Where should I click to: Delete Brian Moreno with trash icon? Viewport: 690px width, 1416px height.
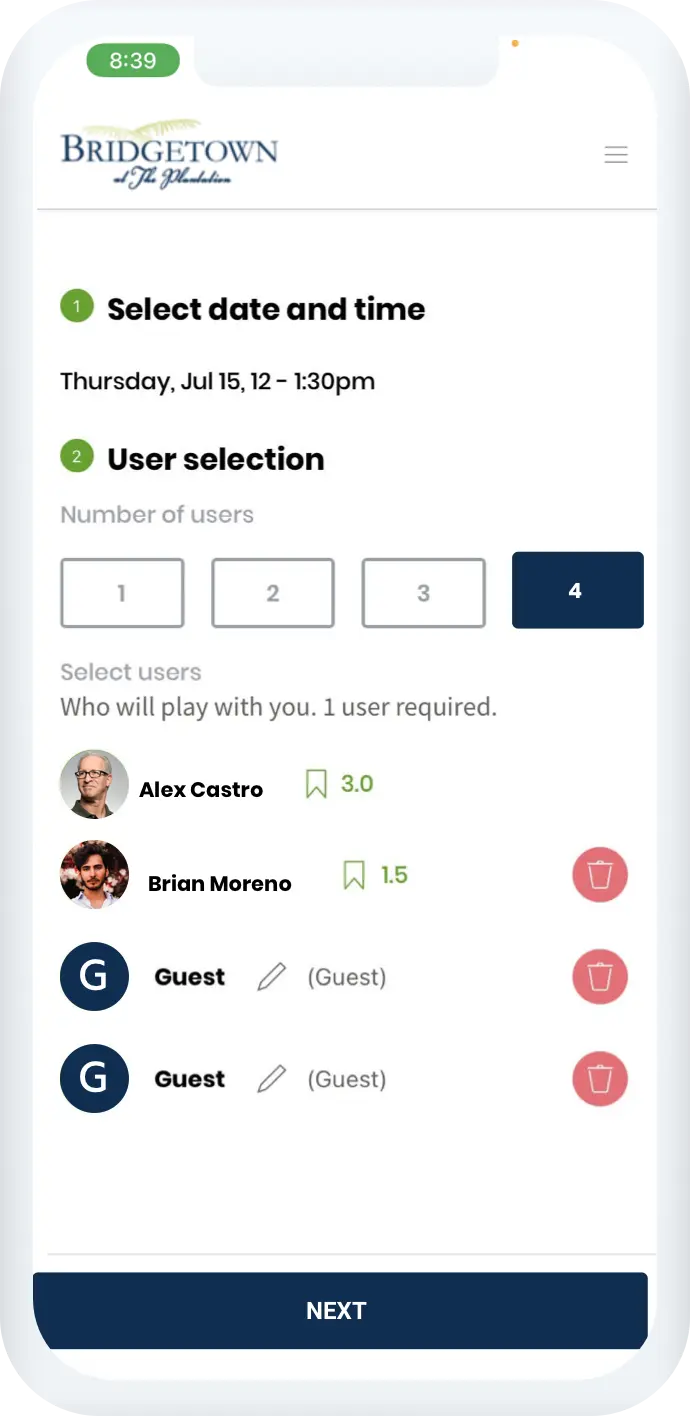point(600,876)
